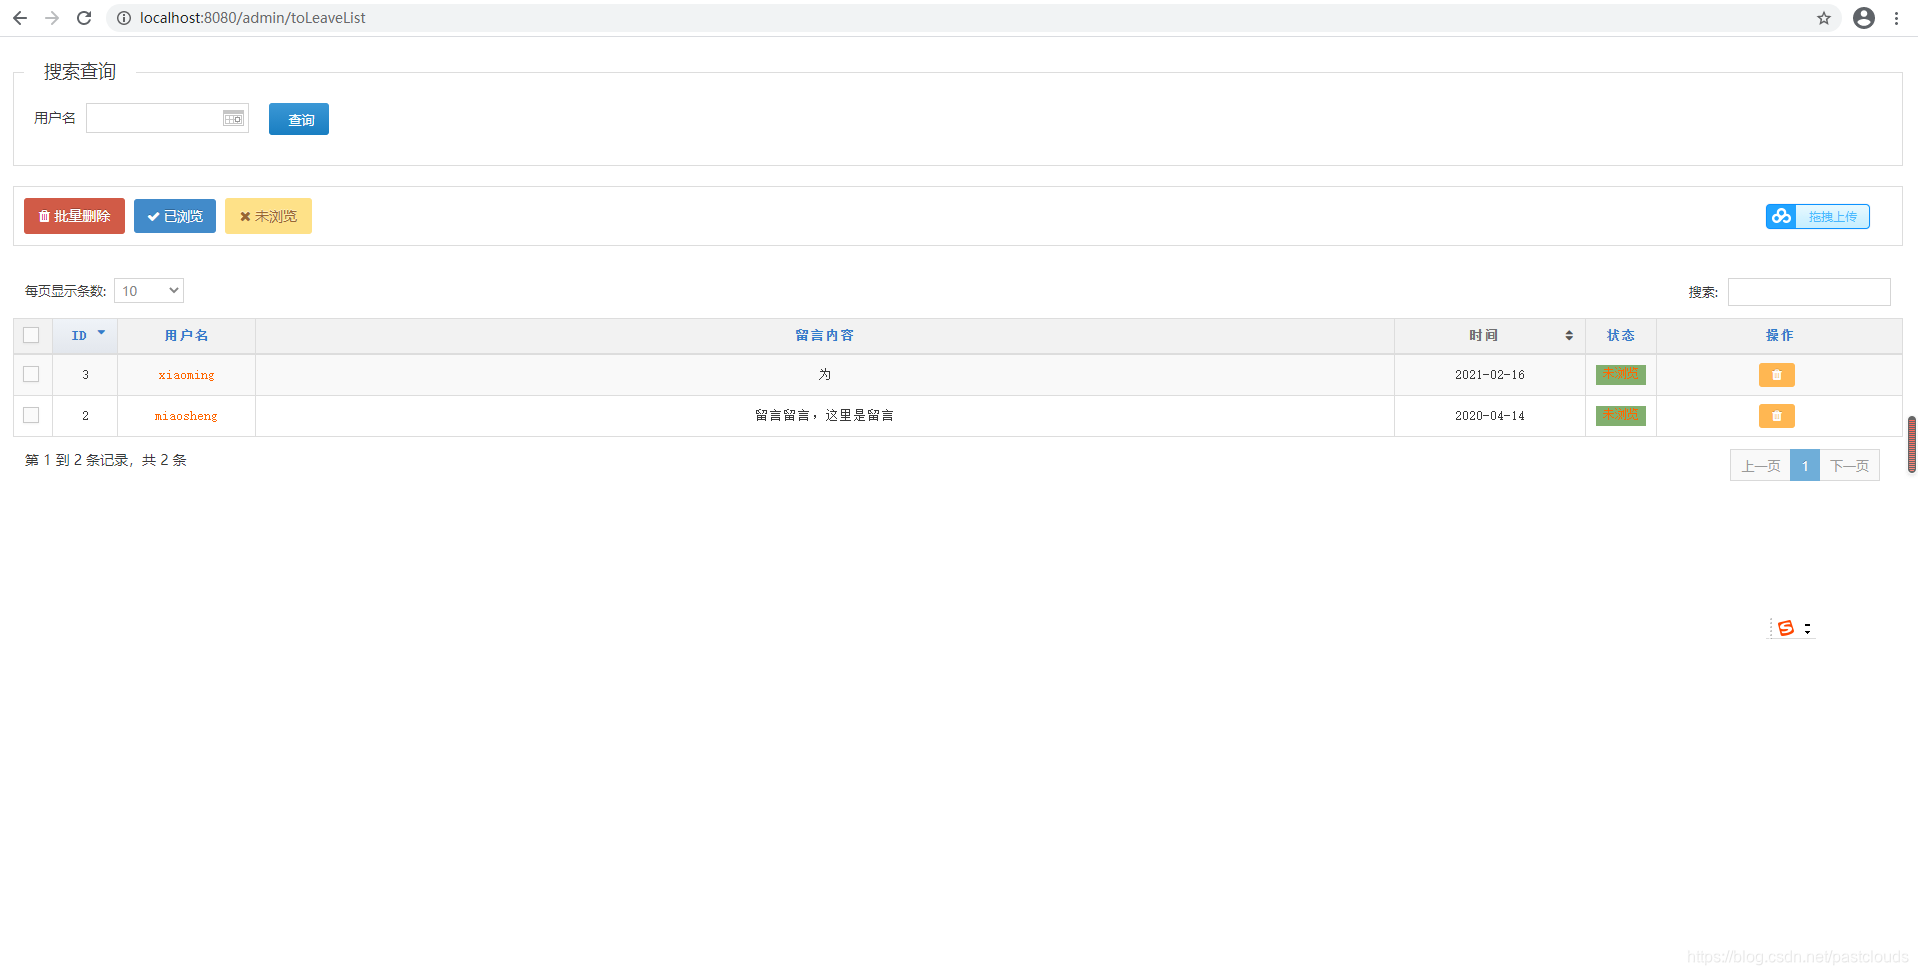Open the 每页显示条数 dropdown
The height and width of the screenshot is (975, 1918).
pyautogui.click(x=149, y=291)
